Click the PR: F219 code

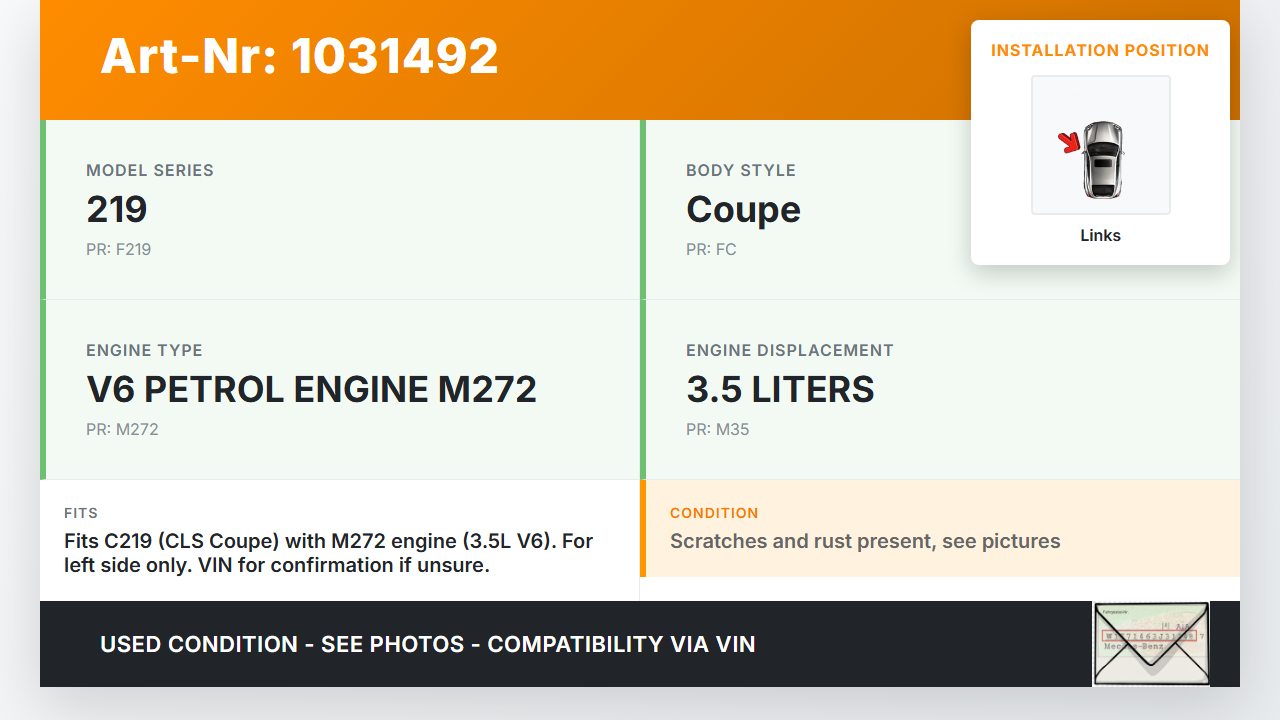pos(118,249)
